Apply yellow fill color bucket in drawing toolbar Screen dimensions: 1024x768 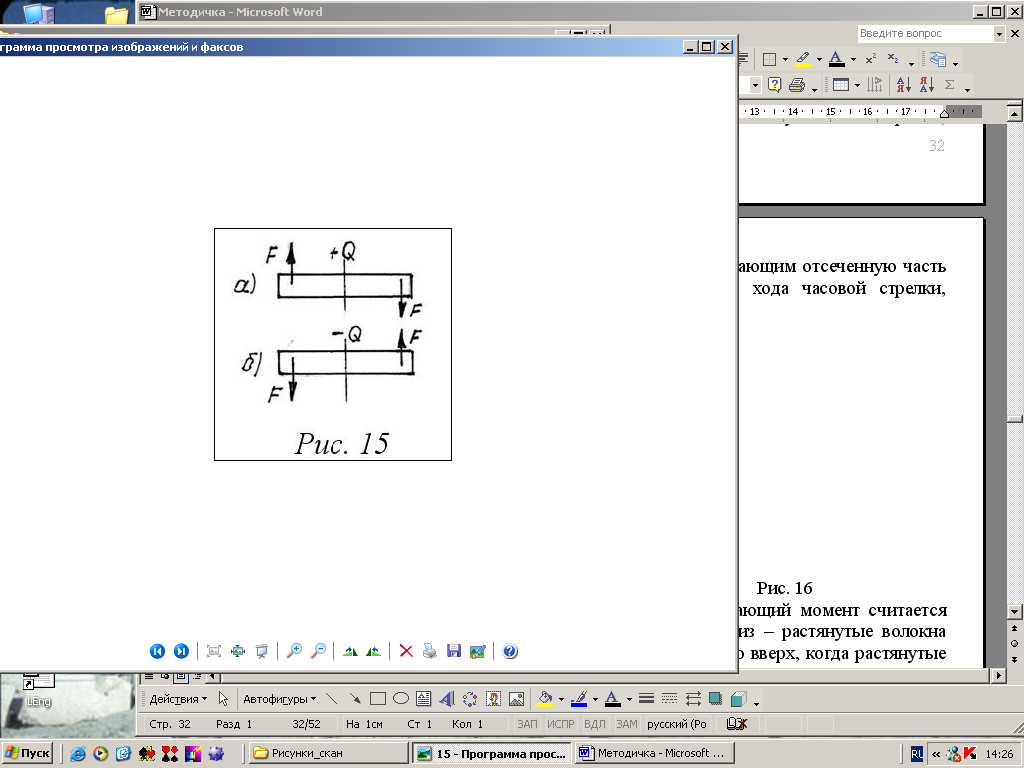point(545,699)
